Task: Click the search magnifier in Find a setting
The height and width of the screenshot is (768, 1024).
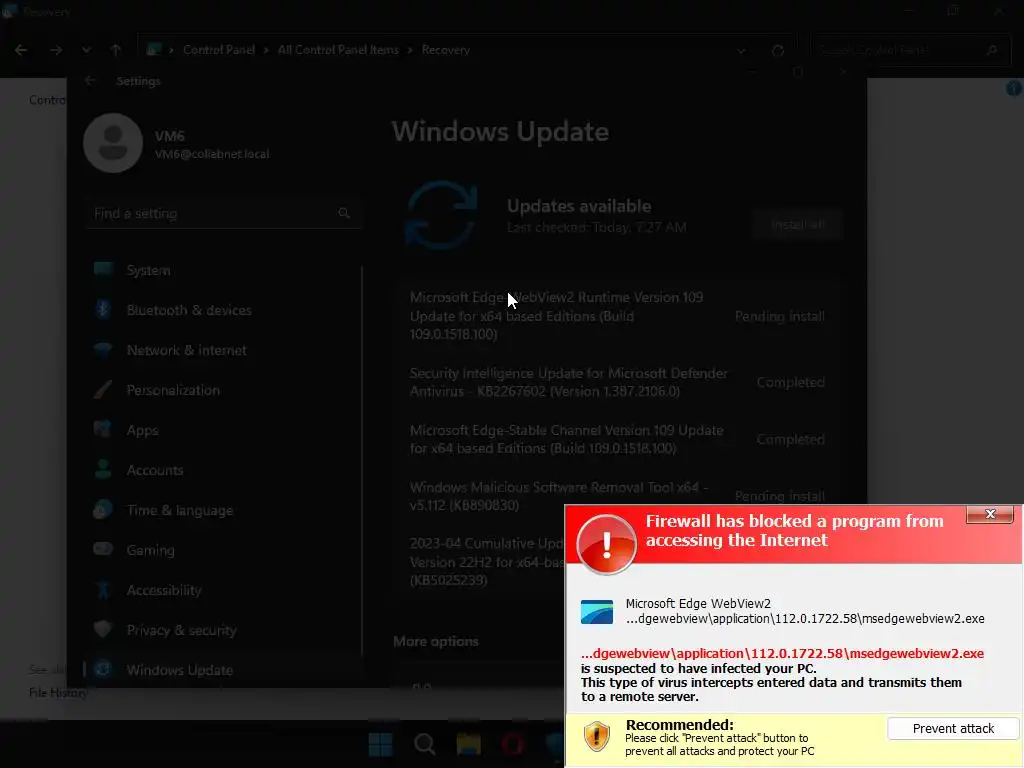Action: (x=344, y=213)
